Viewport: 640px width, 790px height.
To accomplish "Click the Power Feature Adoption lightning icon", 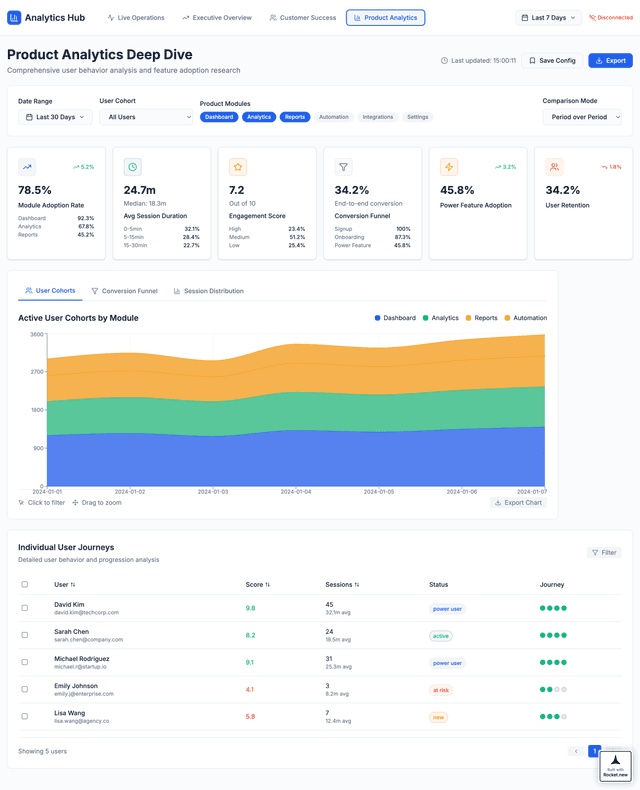I will [449, 167].
